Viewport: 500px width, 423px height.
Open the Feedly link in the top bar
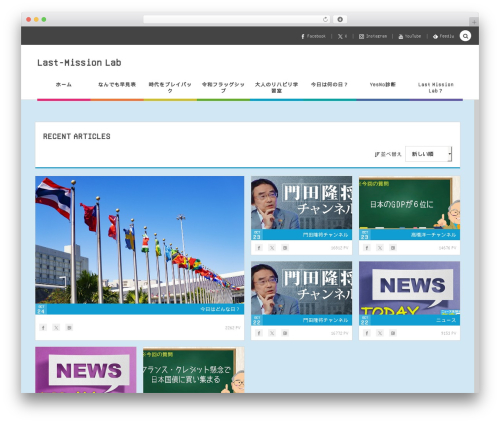point(443,36)
